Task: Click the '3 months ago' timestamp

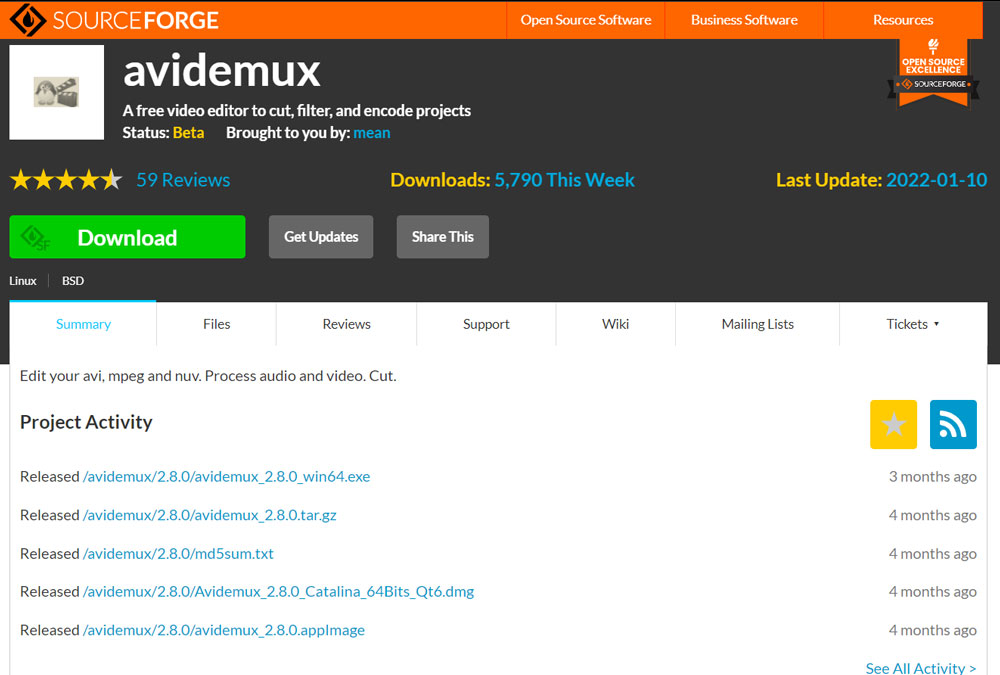Action: [933, 477]
